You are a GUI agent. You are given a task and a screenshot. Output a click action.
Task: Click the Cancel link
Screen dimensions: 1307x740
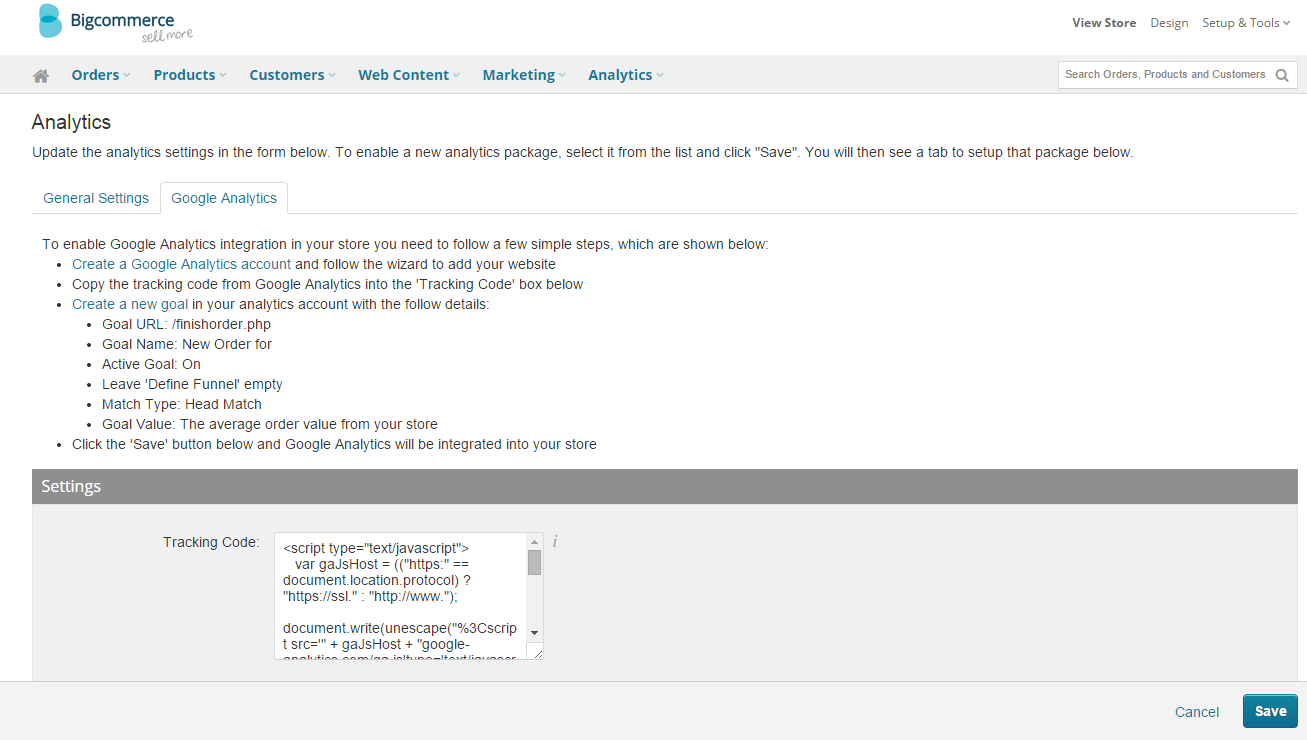(x=1197, y=712)
